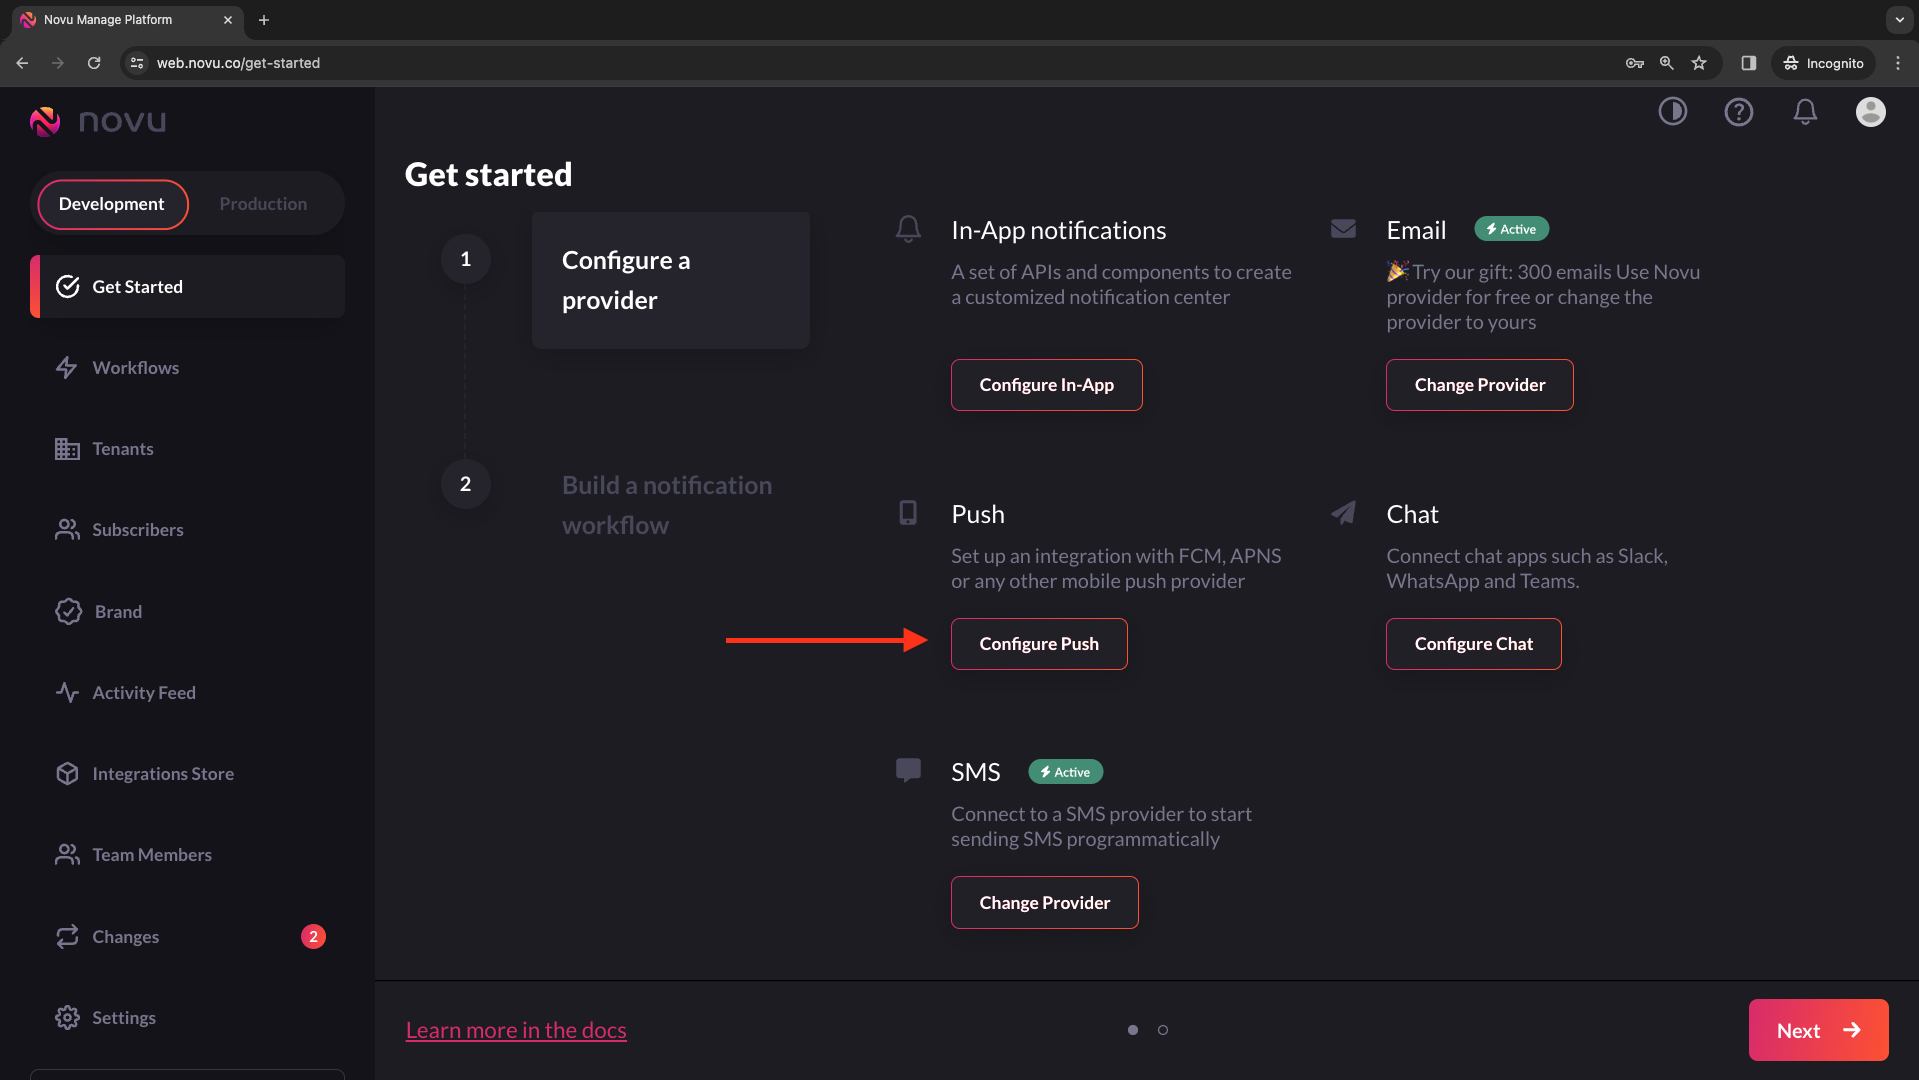
Task: Go back to the previous page
Action: [22, 63]
